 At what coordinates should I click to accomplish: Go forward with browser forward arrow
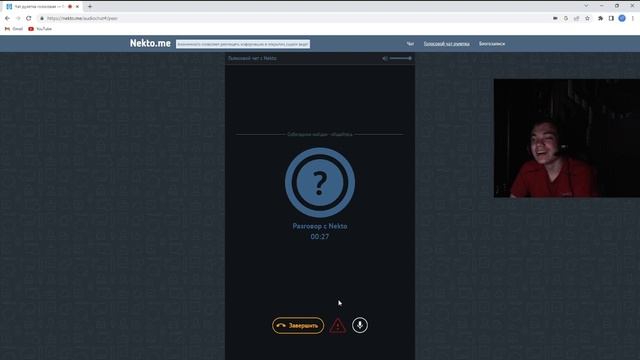(18, 18)
